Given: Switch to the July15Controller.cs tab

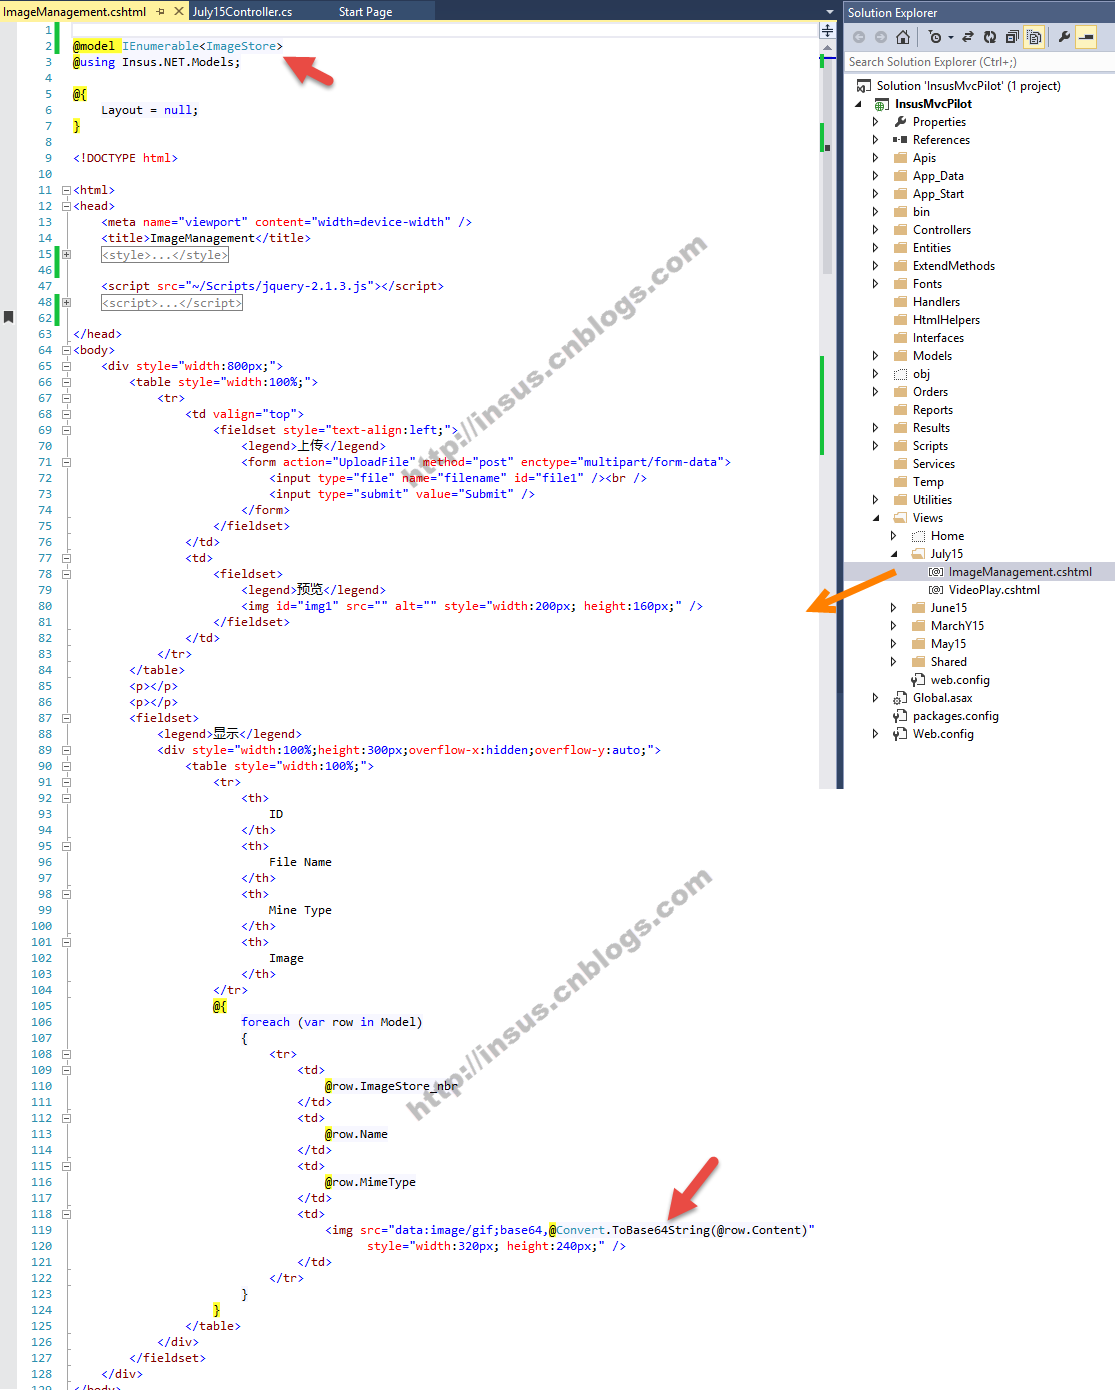Looking at the screenshot, I should click(242, 12).
